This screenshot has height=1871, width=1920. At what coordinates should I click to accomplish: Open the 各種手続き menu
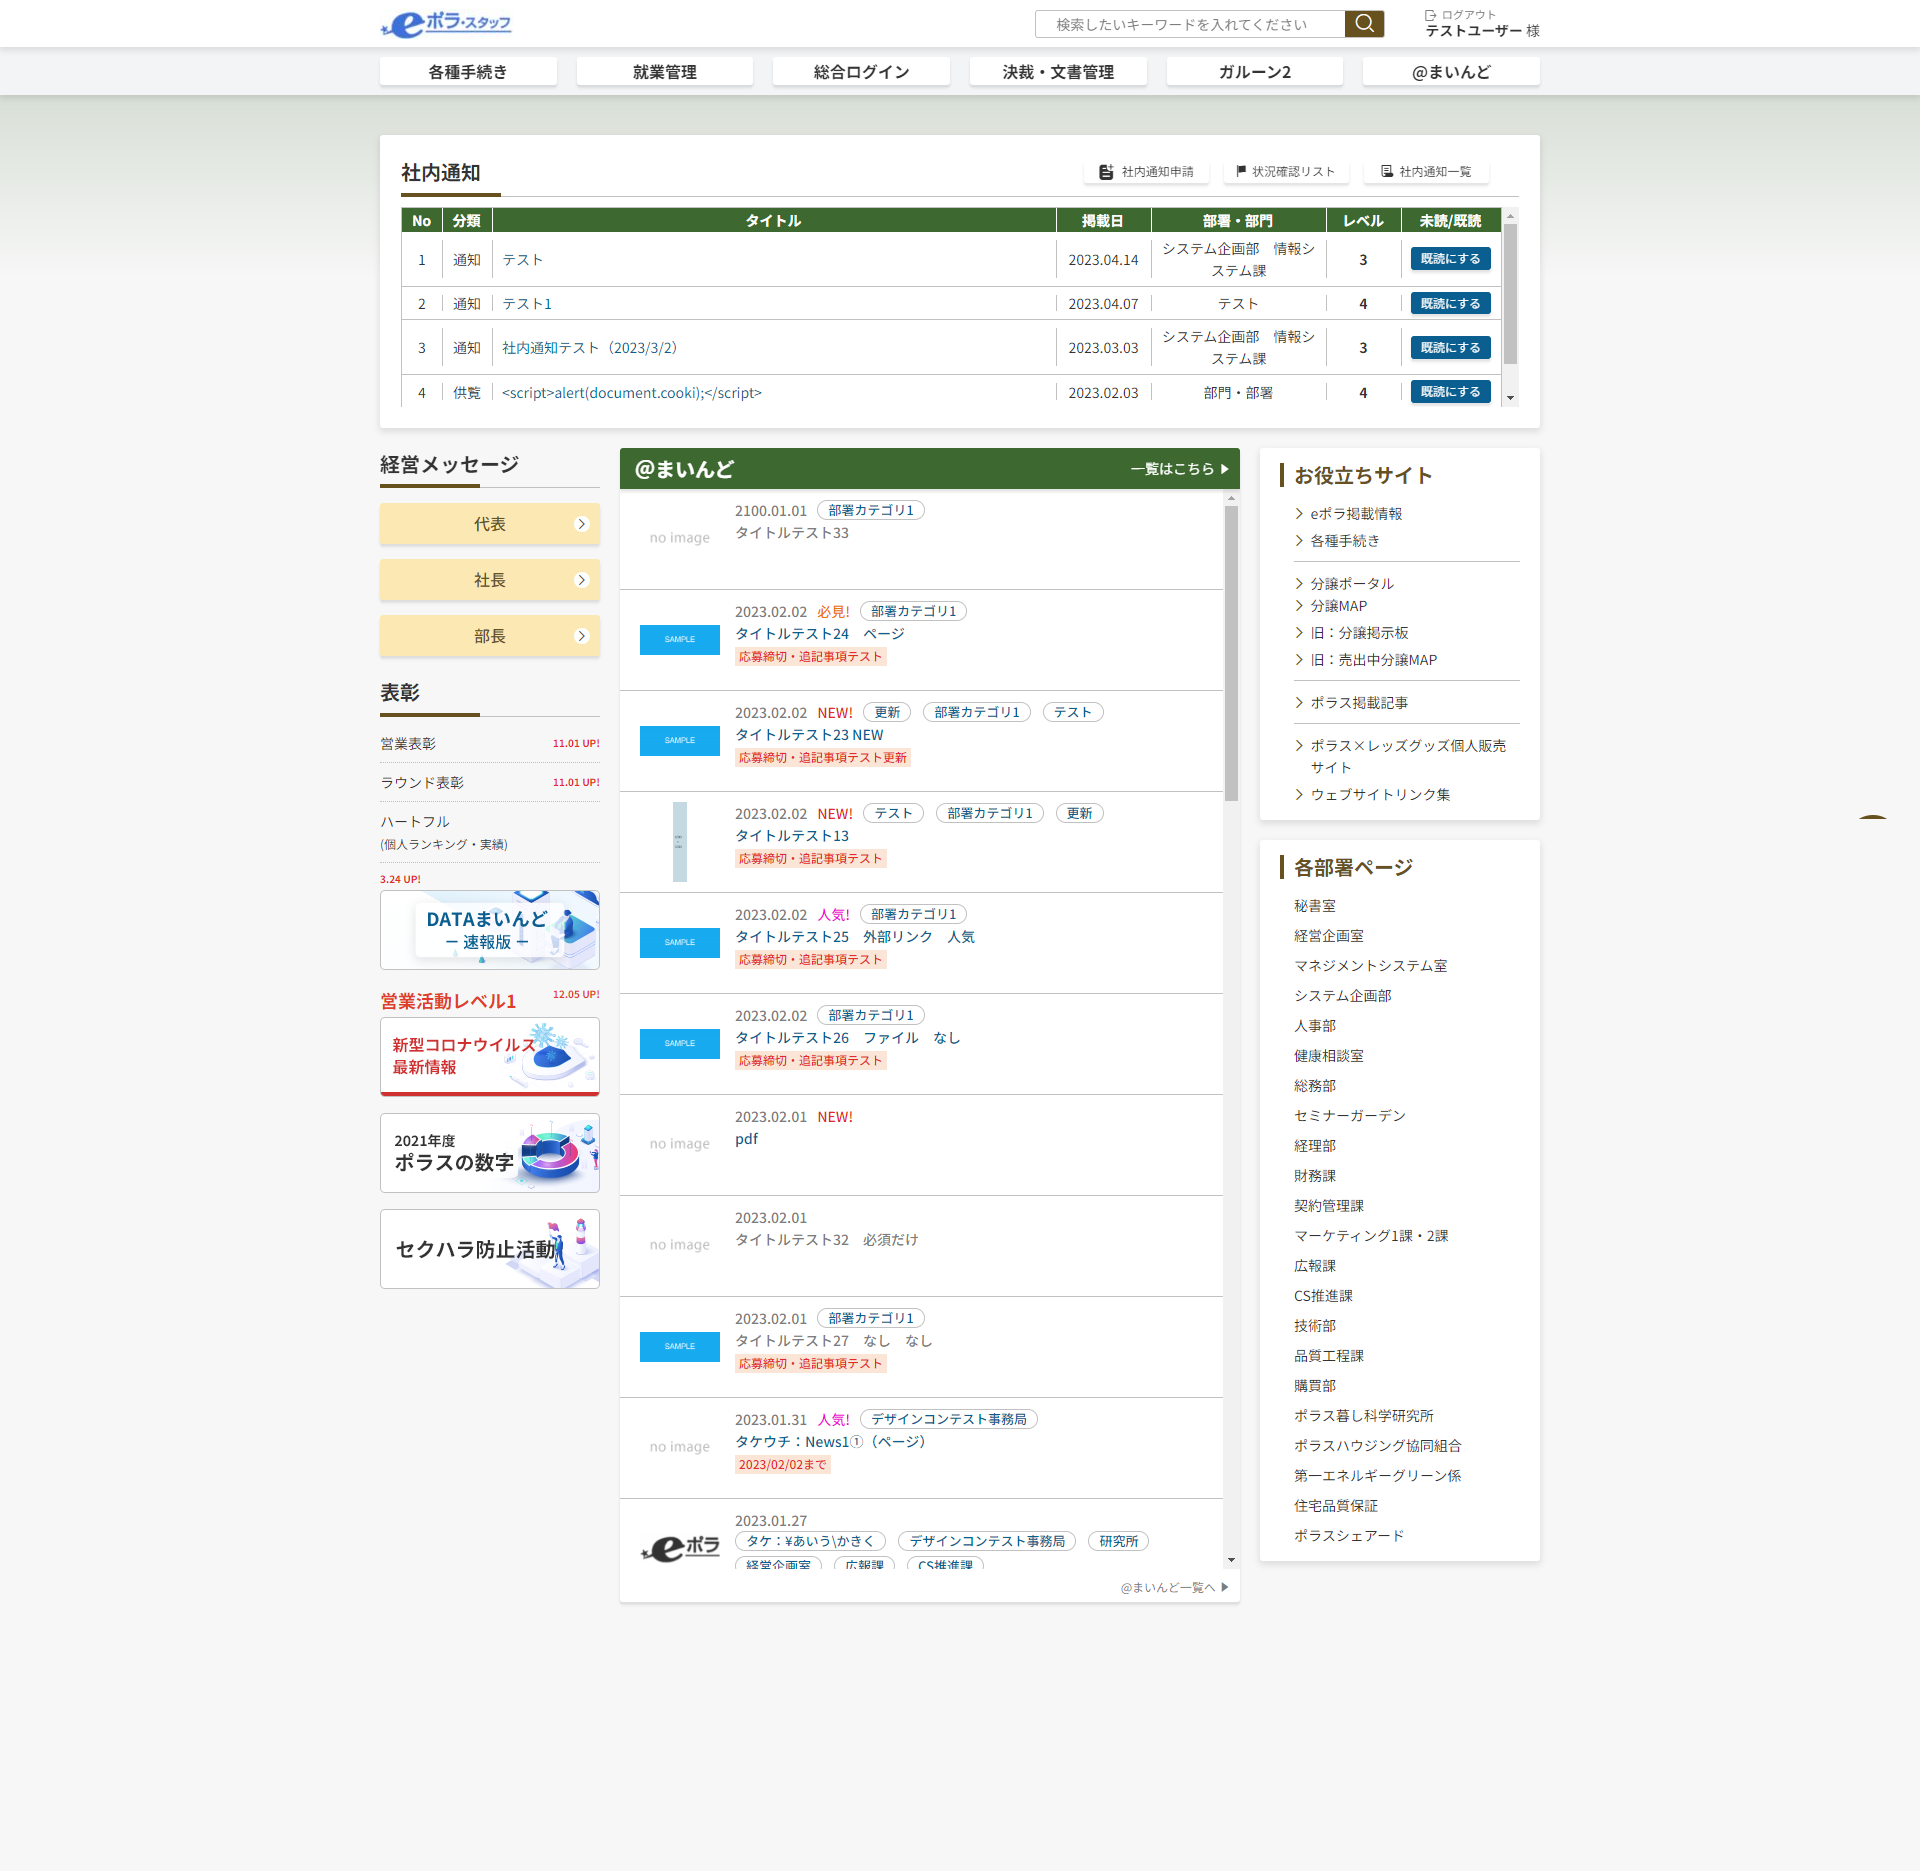click(x=468, y=72)
